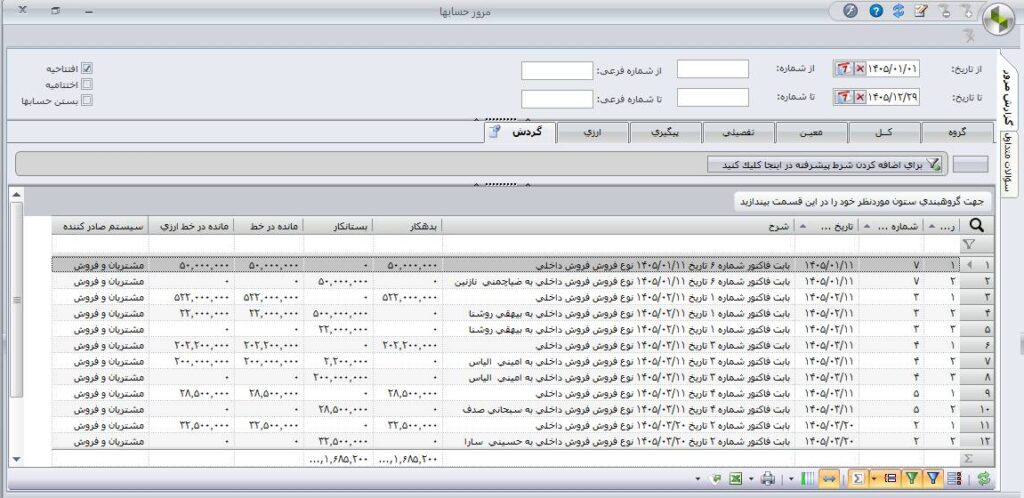Screen dimensions: 1024x498
Task: Click the advanced filter condition button
Action: click(x=825, y=164)
